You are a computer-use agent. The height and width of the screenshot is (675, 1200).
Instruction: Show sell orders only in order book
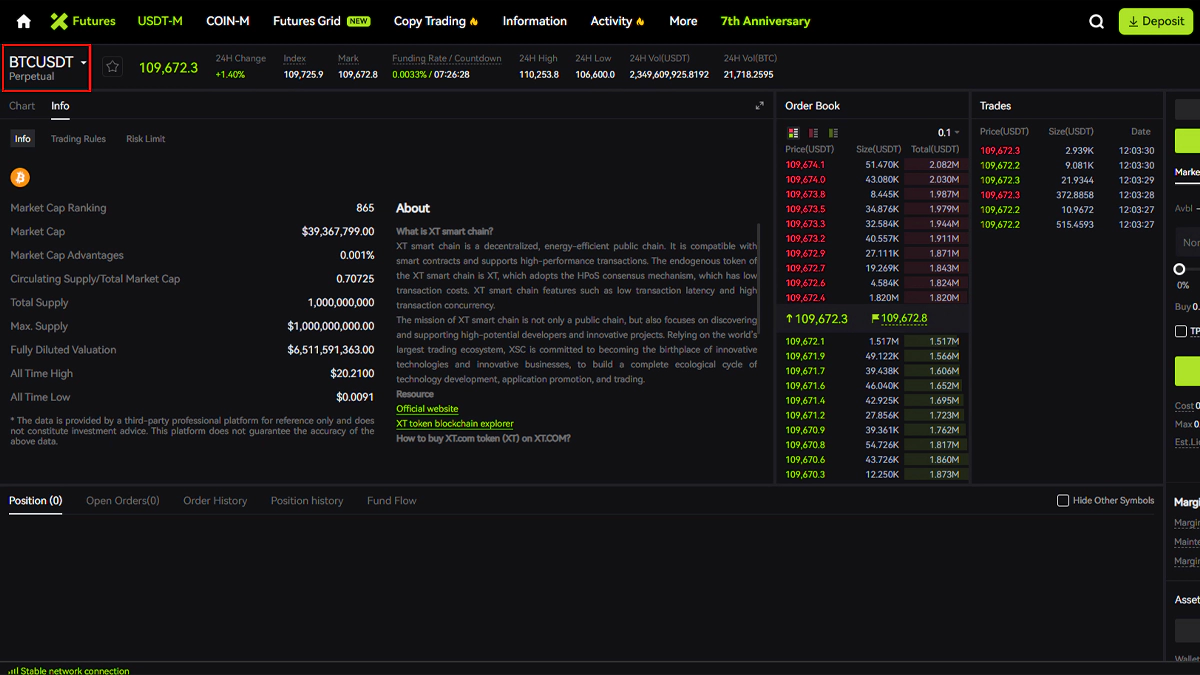[814, 133]
